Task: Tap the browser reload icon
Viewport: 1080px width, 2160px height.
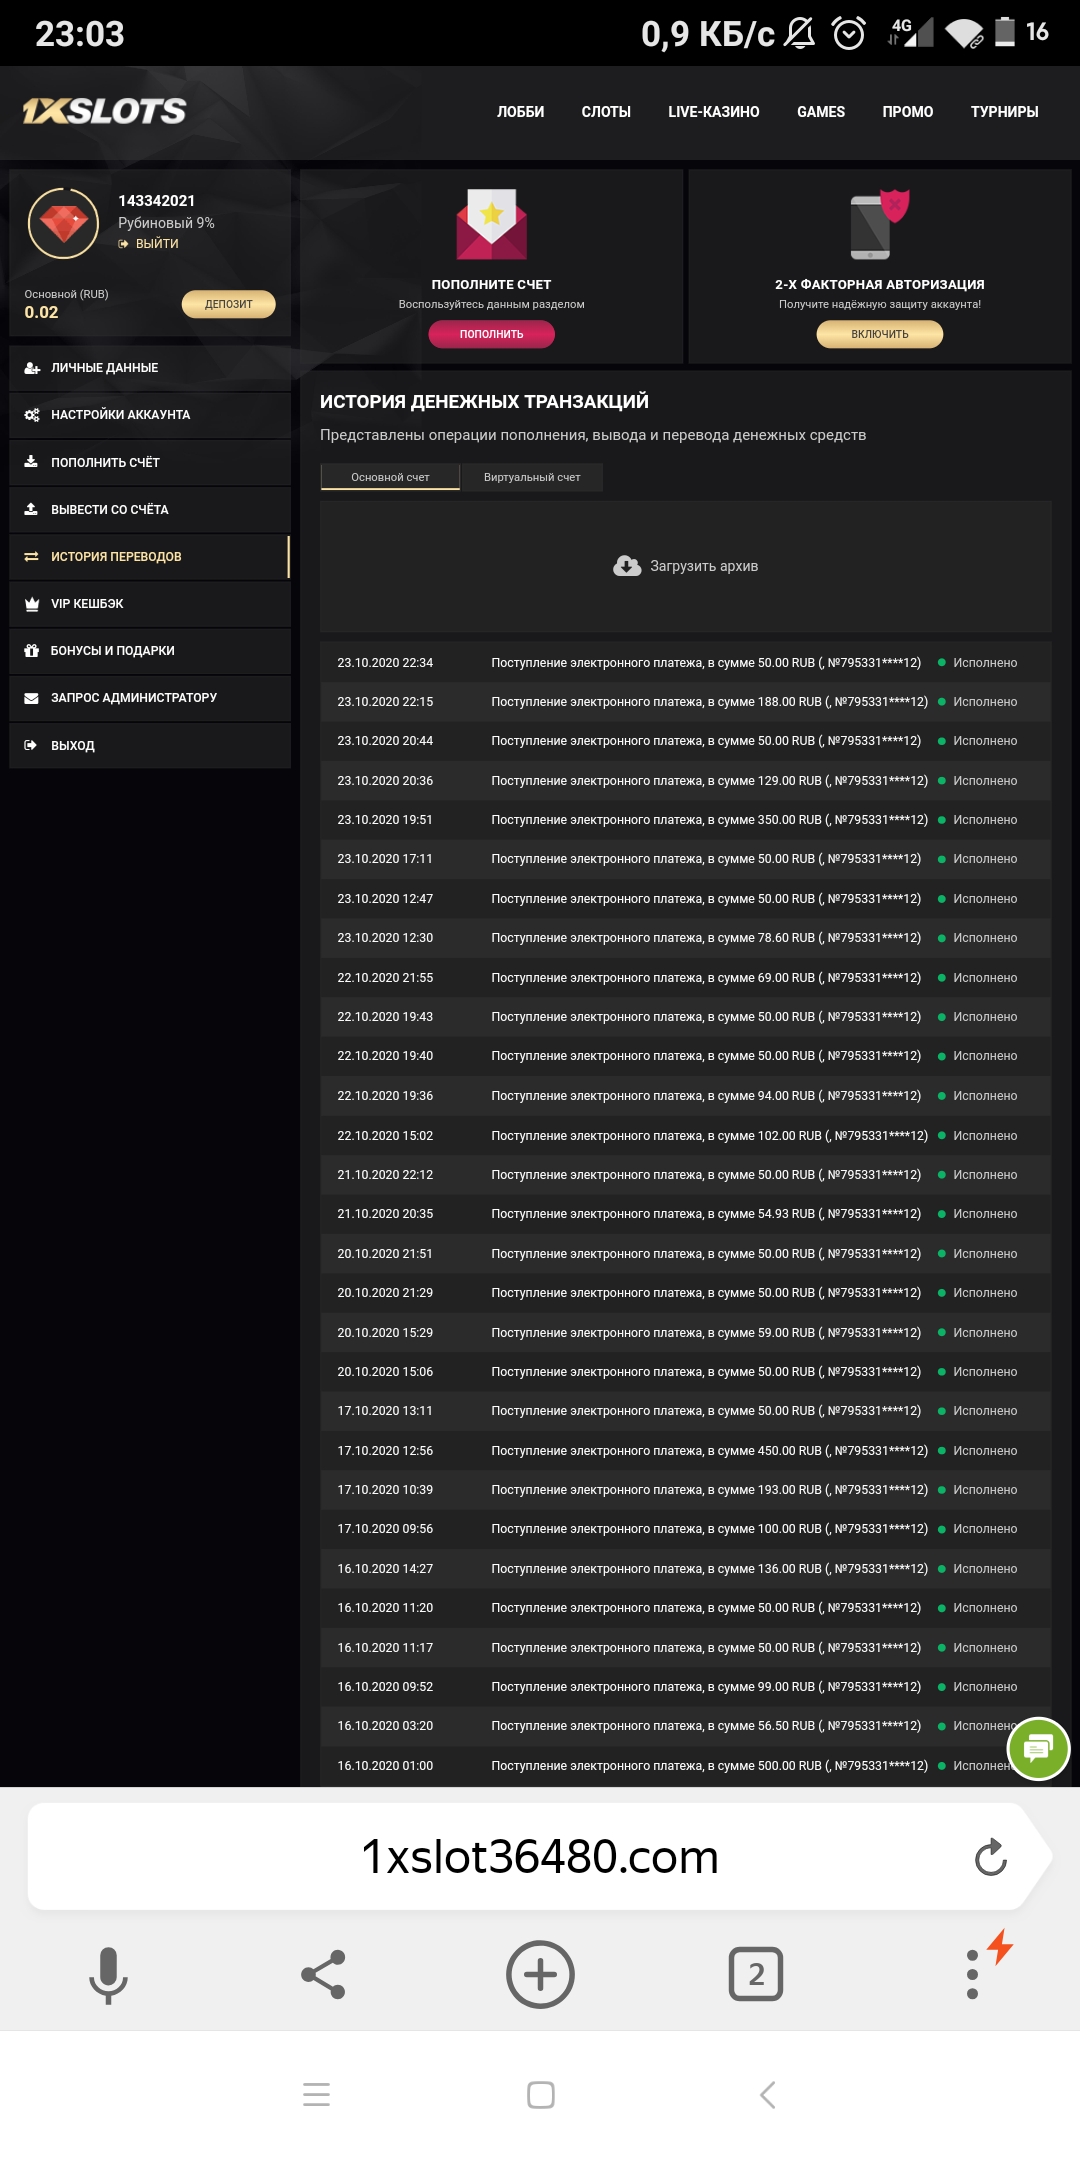Action: click(990, 1857)
